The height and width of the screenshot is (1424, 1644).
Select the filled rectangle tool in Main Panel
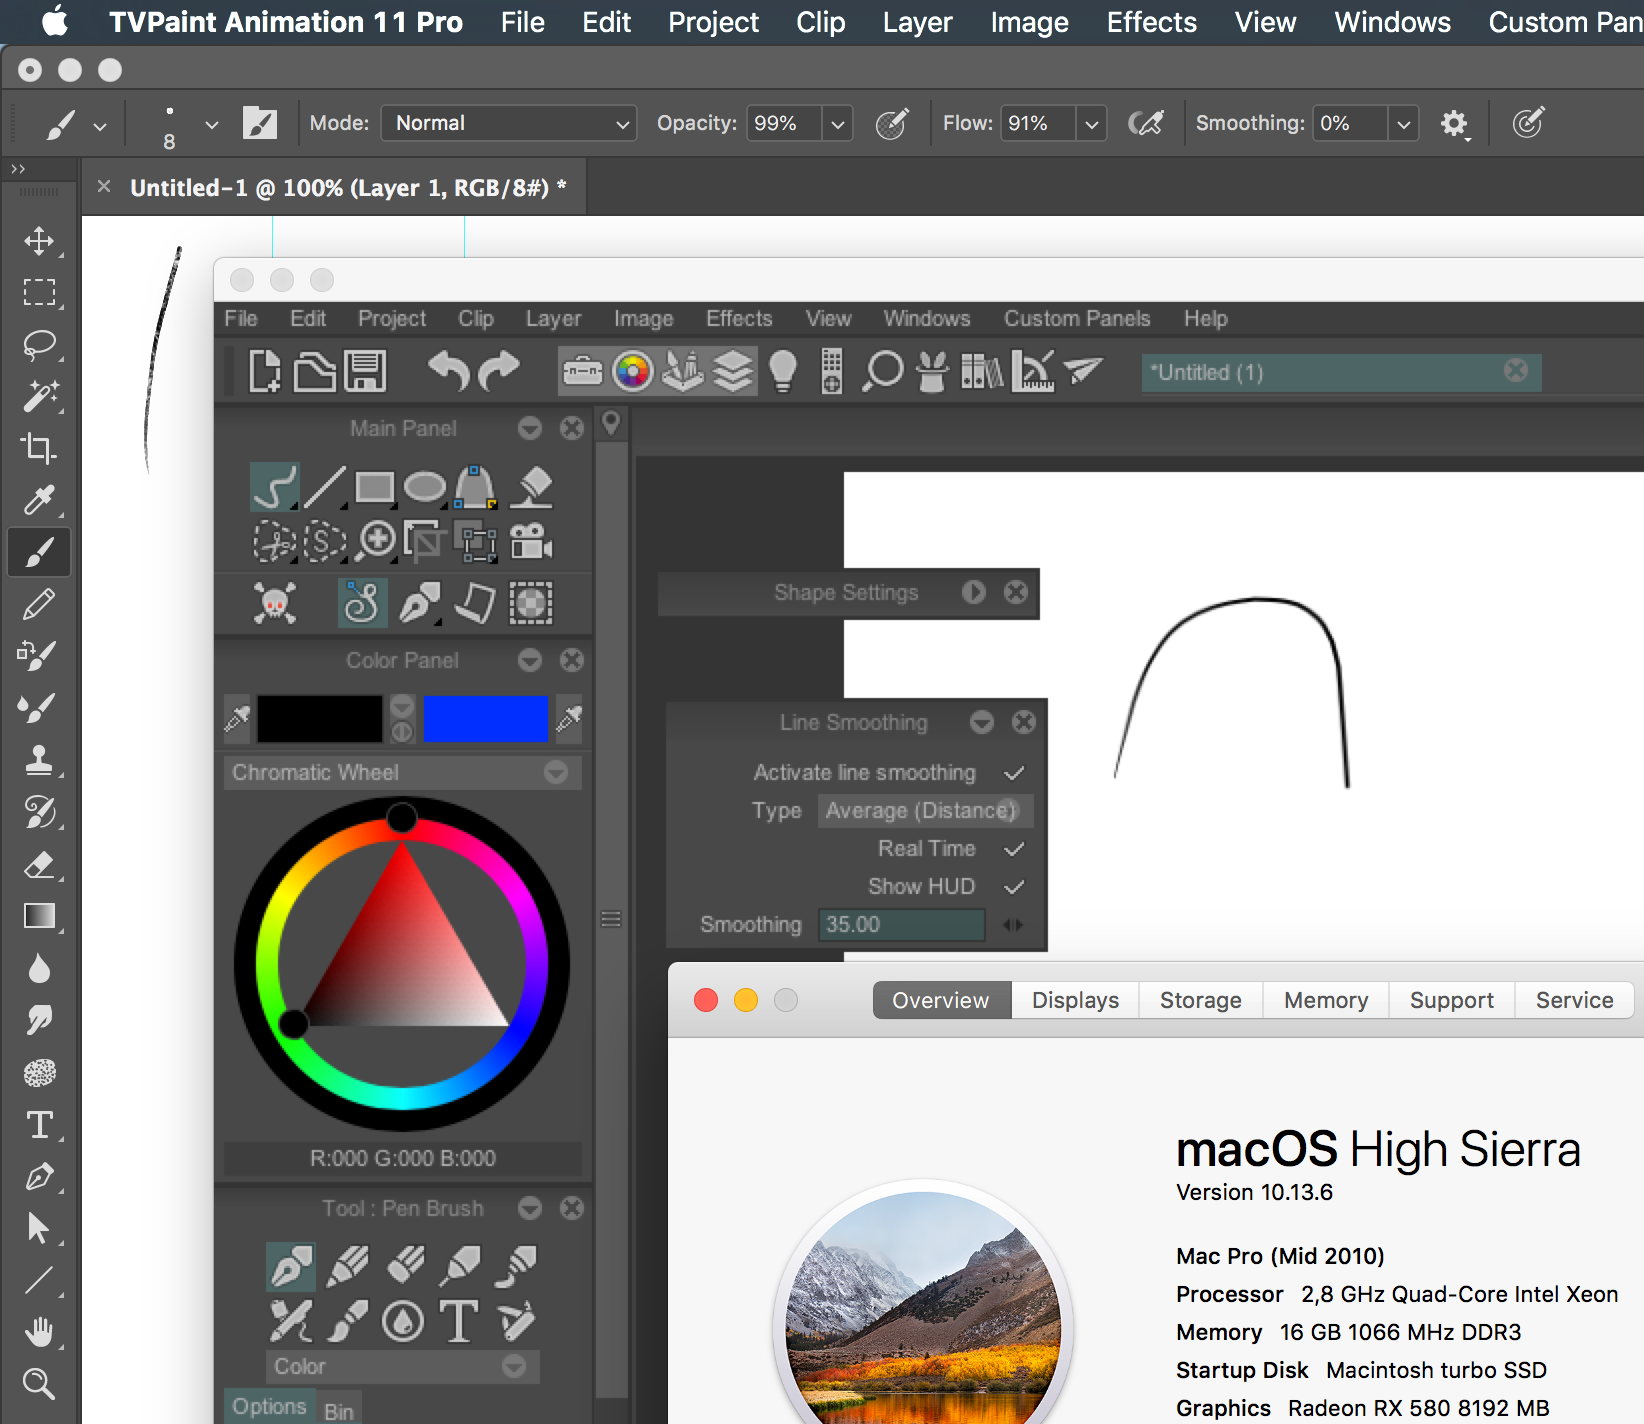375,488
